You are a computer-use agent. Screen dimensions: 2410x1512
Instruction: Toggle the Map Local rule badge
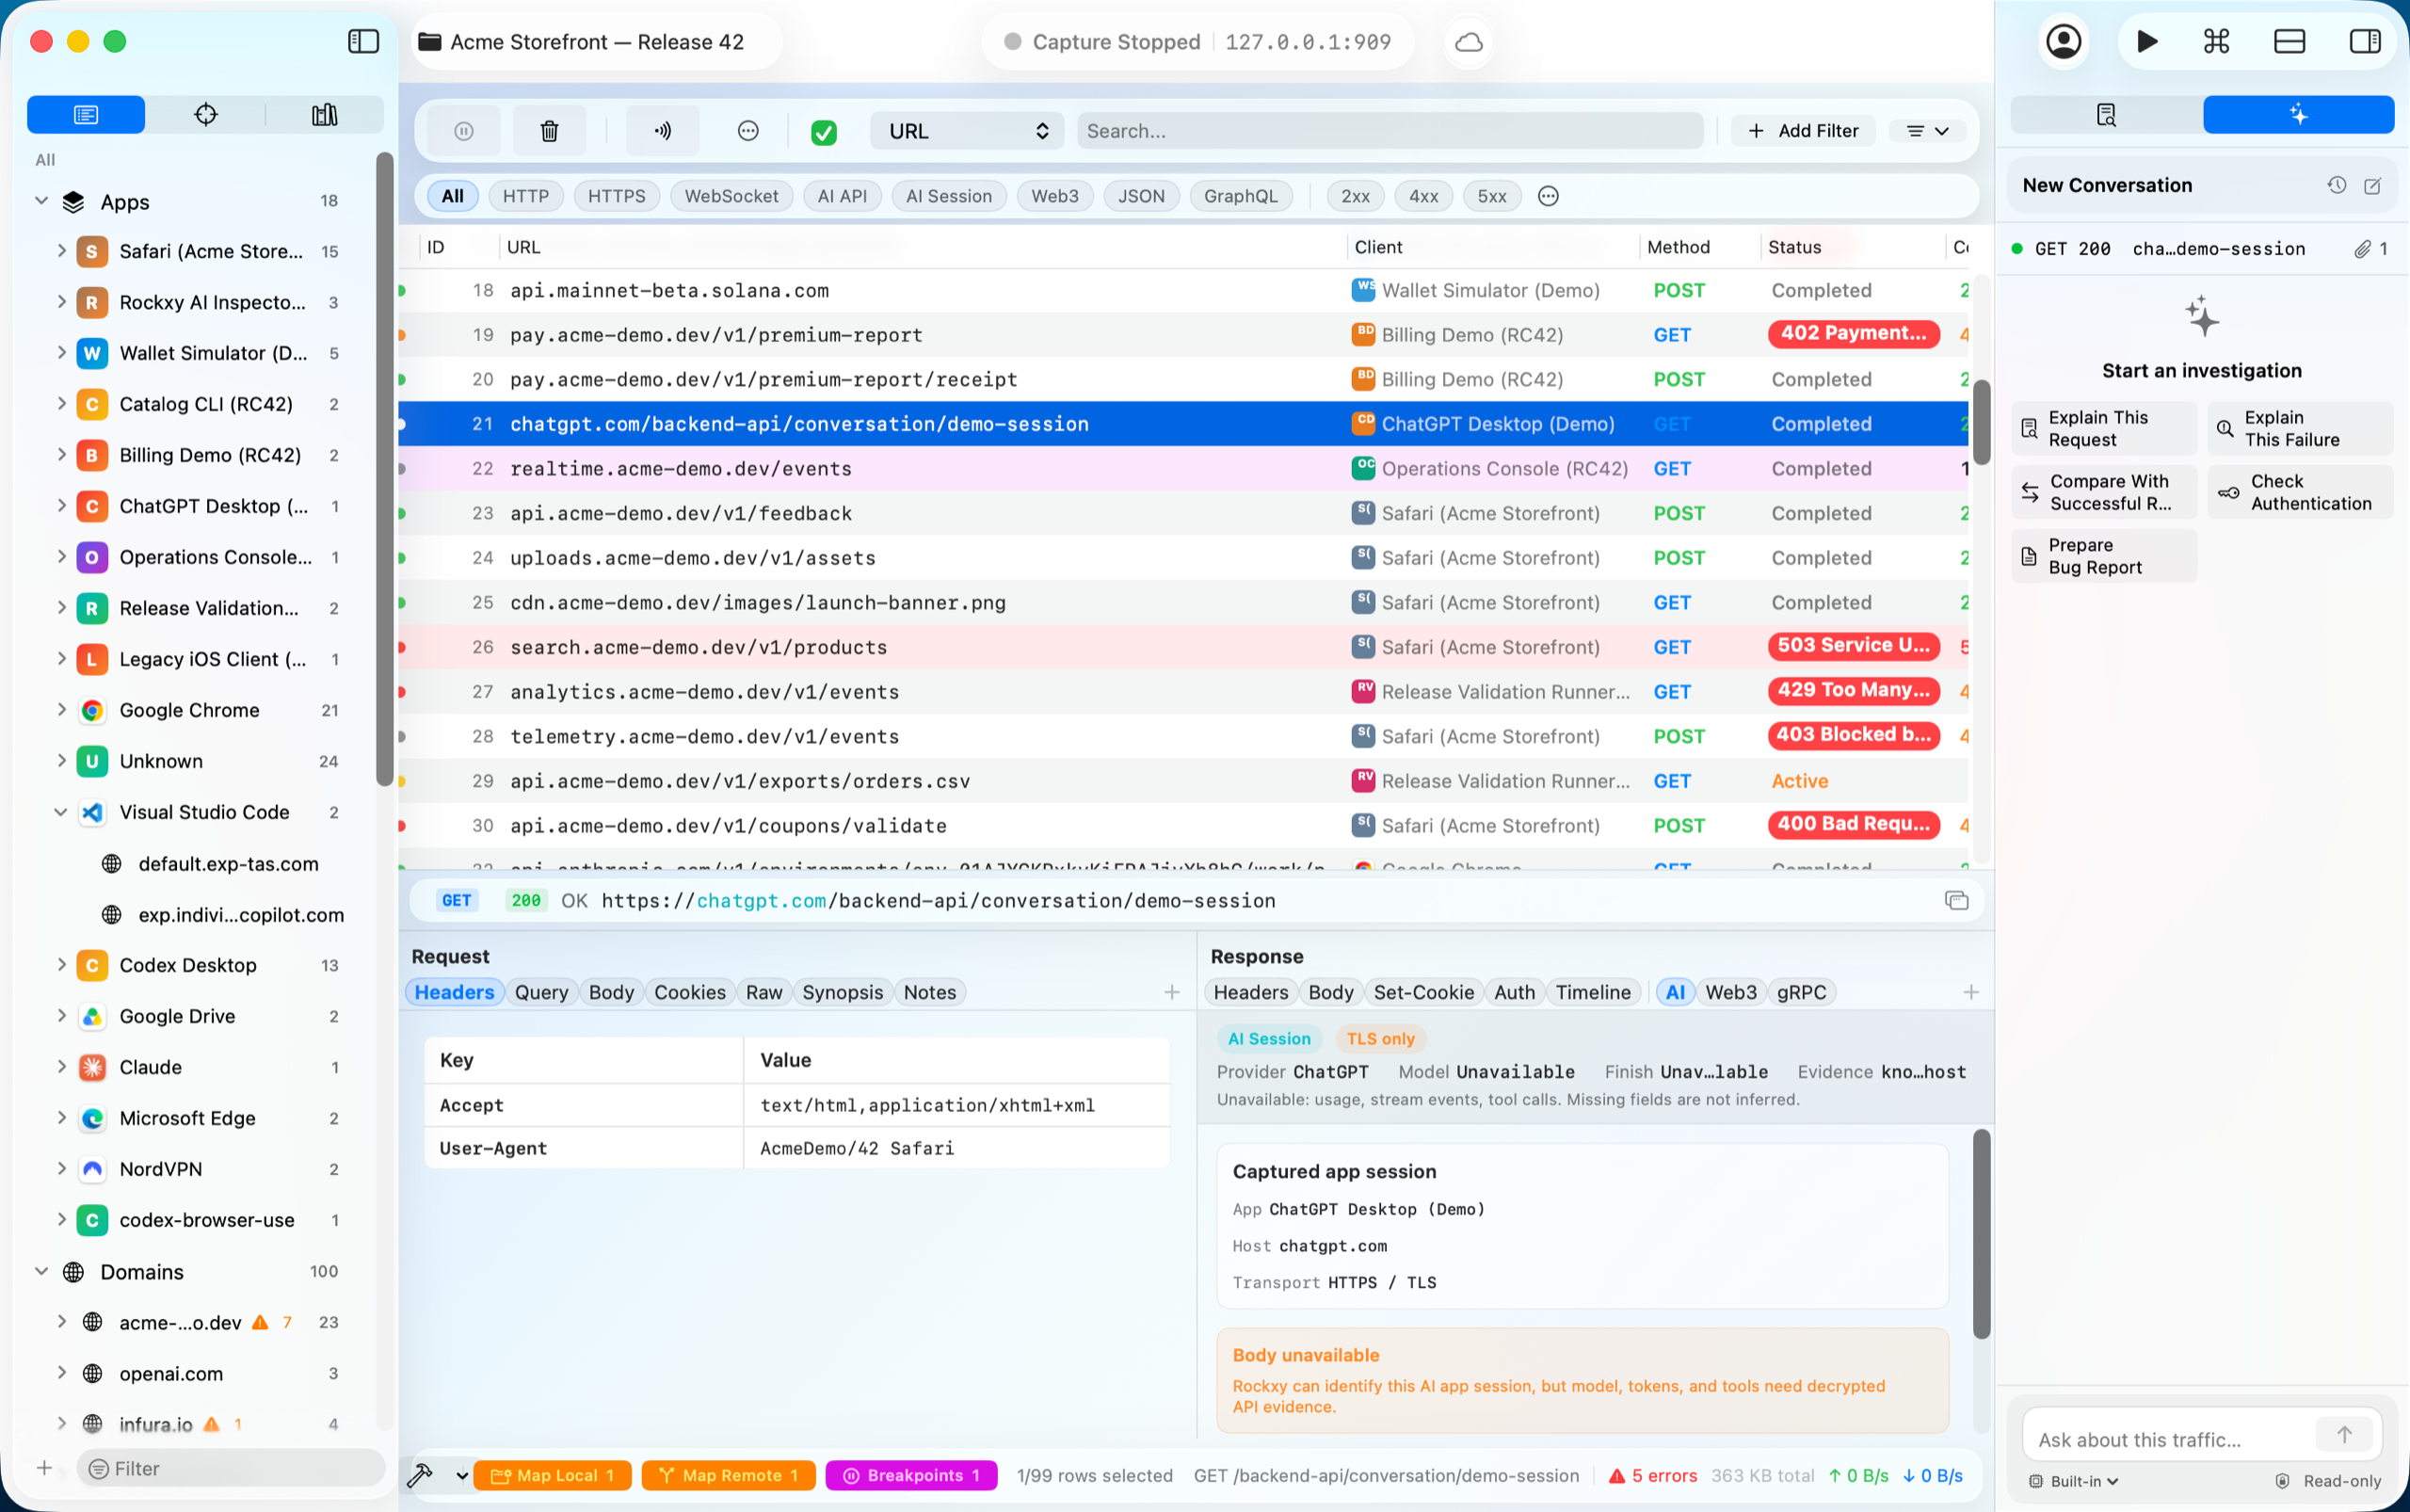[552, 1475]
